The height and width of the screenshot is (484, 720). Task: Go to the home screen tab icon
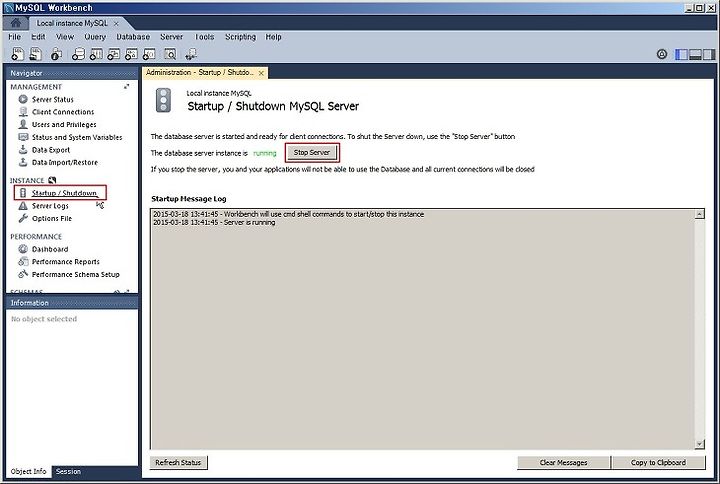(16, 23)
